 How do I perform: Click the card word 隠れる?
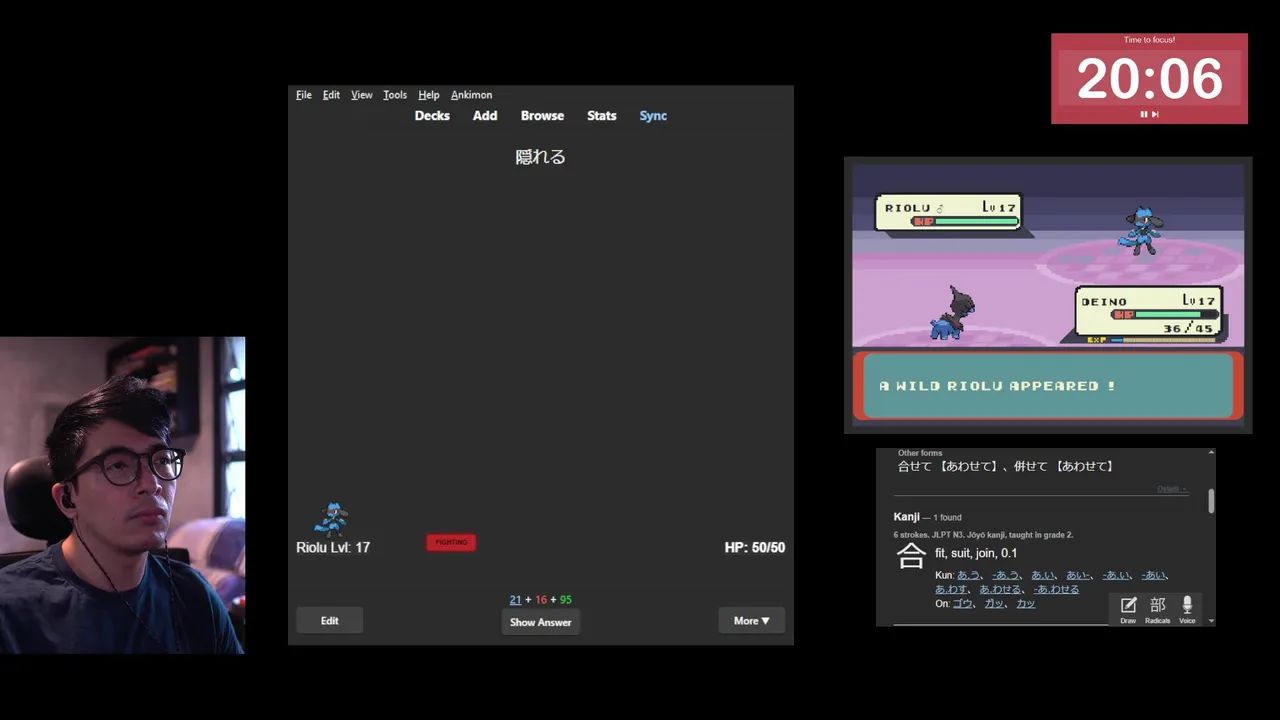coord(540,157)
